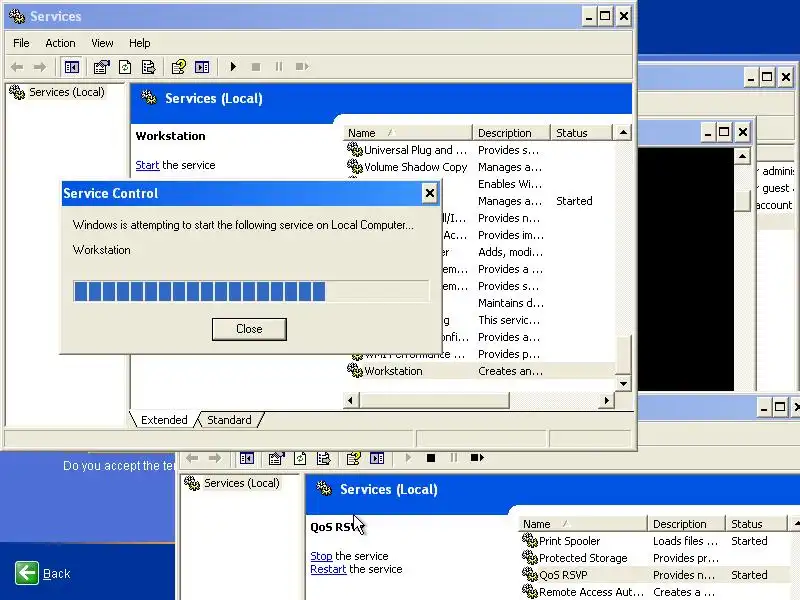This screenshot has width=800, height=600.
Task: Click Stop the service link for QoS RSVP
Action: [321, 556]
